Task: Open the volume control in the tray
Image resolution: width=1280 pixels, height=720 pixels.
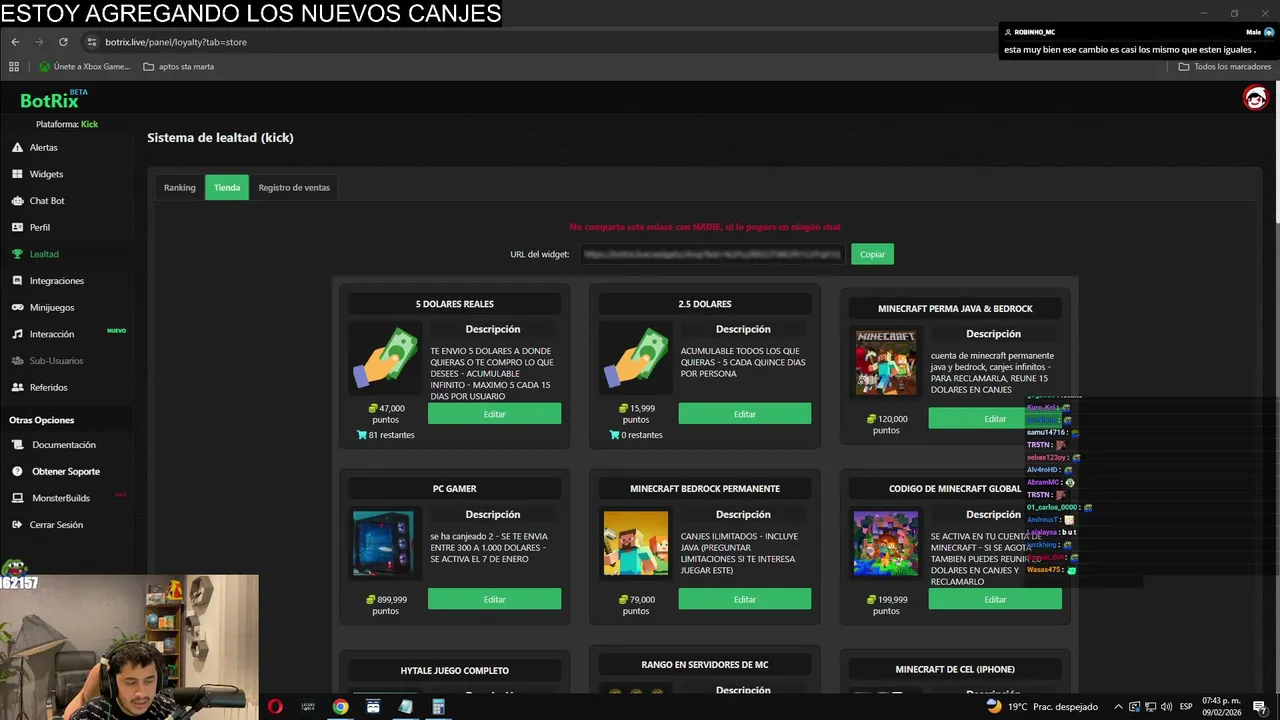Action: [1166, 707]
